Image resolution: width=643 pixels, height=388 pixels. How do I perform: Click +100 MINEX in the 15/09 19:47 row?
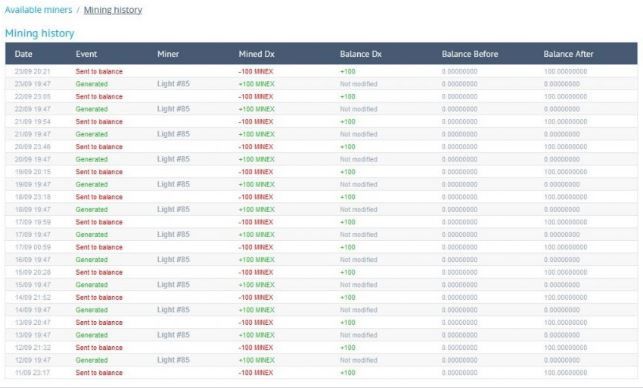(x=256, y=285)
